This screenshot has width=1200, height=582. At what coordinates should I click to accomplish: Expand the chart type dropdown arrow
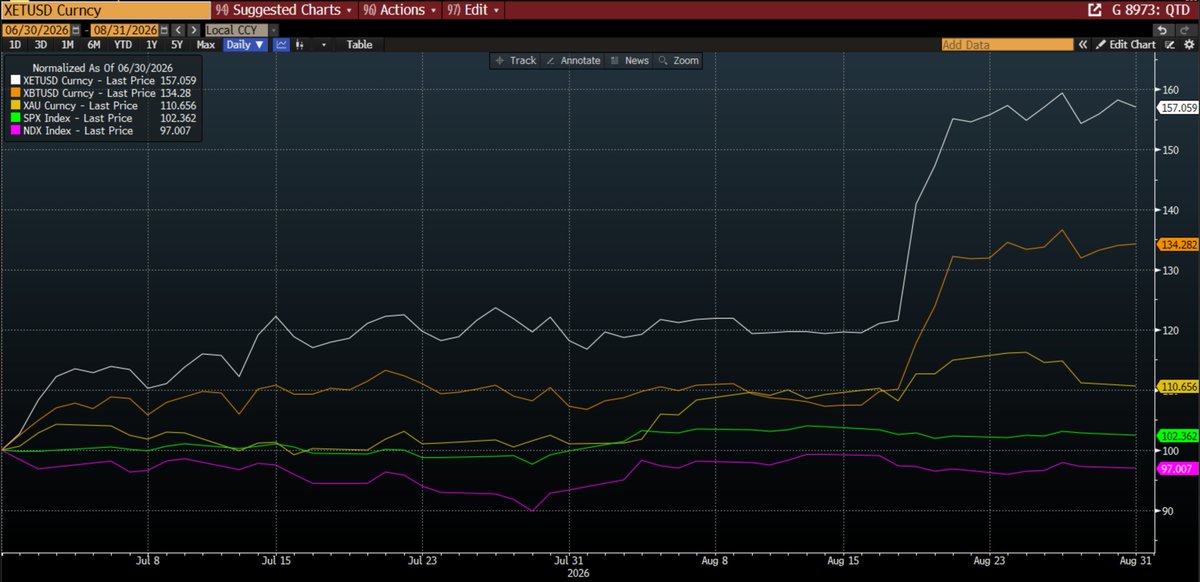tap(324, 45)
